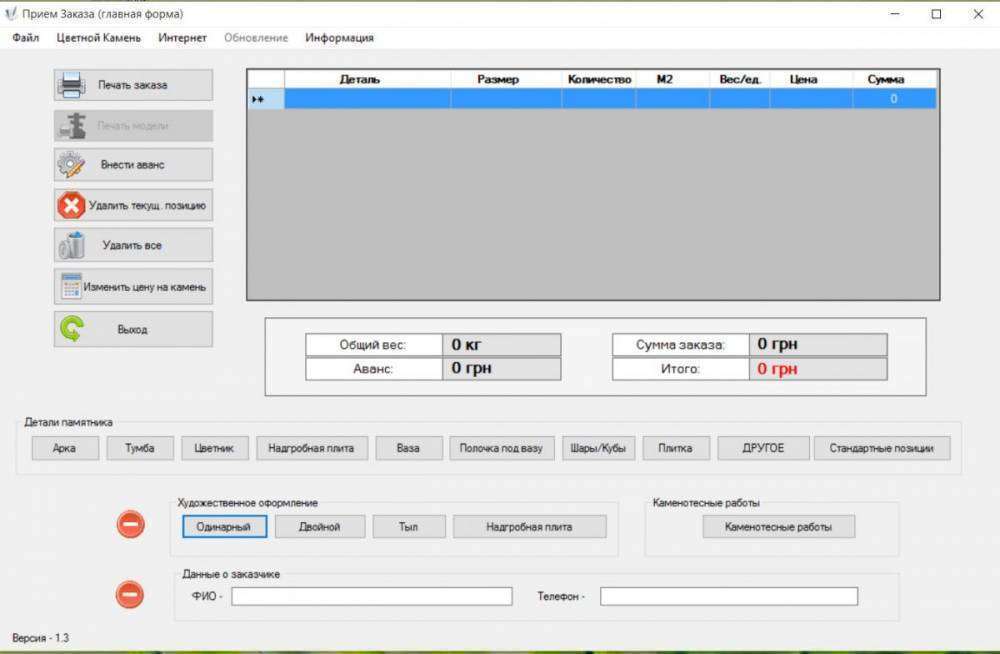Viewport: 1000px width, 654px height.
Task: Click the Сумма cell showing 0
Action: (894, 99)
